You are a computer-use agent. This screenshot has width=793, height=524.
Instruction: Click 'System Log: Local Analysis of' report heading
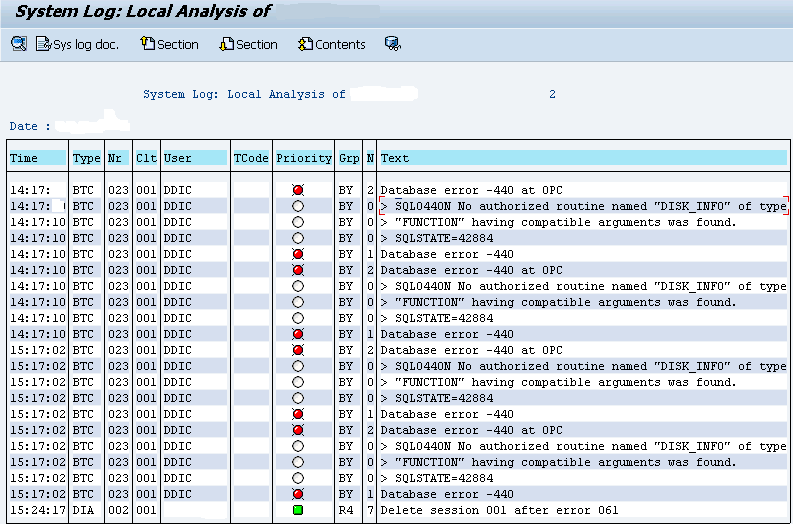(x=244, y=94)
